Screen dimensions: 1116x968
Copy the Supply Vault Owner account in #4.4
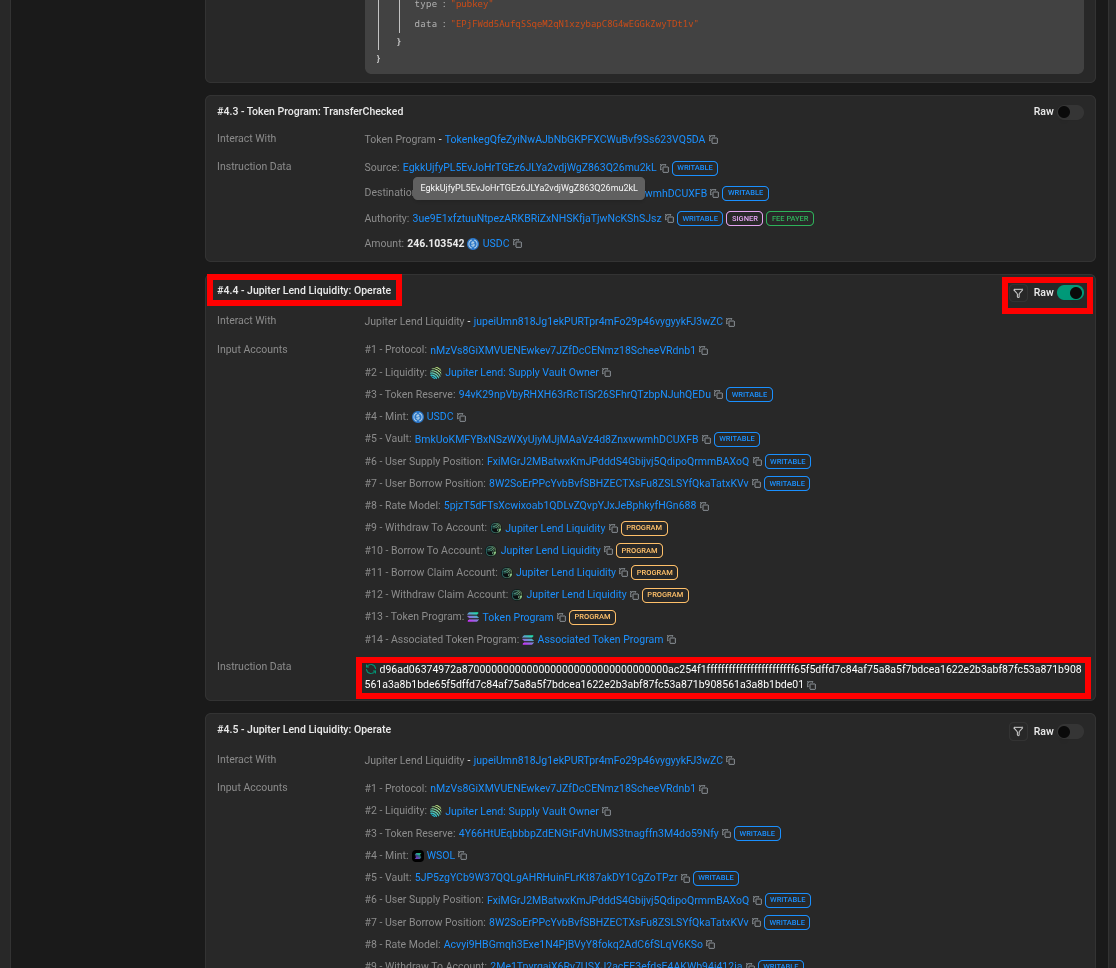click(606, 372)
